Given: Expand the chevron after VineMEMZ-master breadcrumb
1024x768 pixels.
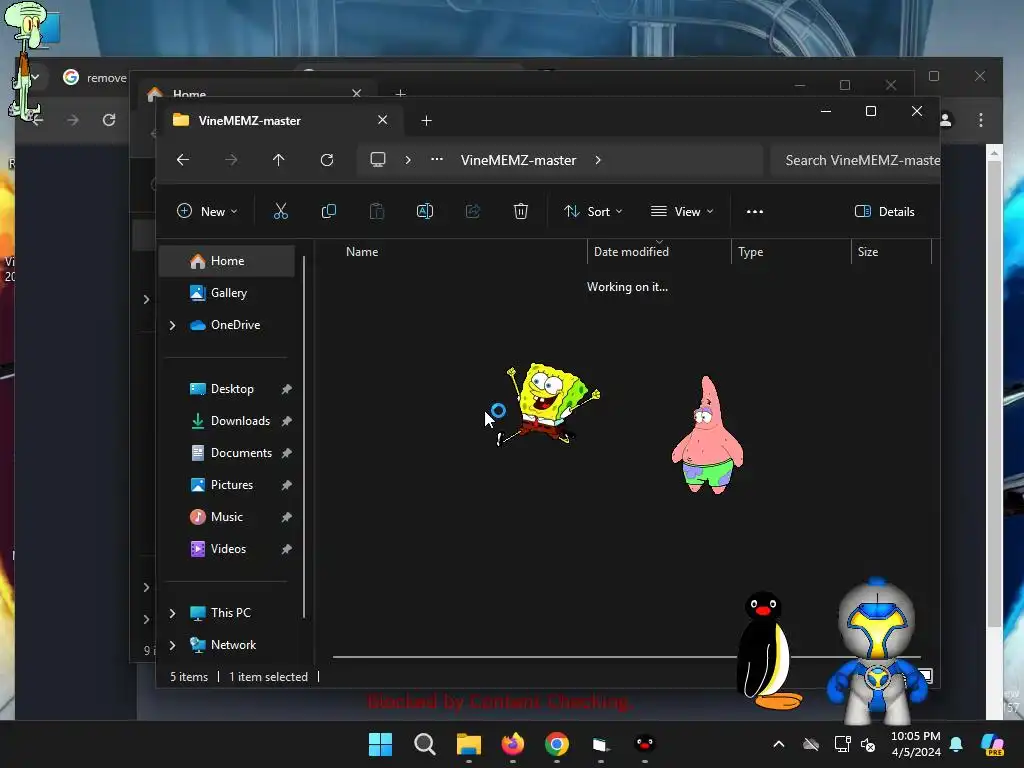Looking at the screenshot, I should (598, 160).
